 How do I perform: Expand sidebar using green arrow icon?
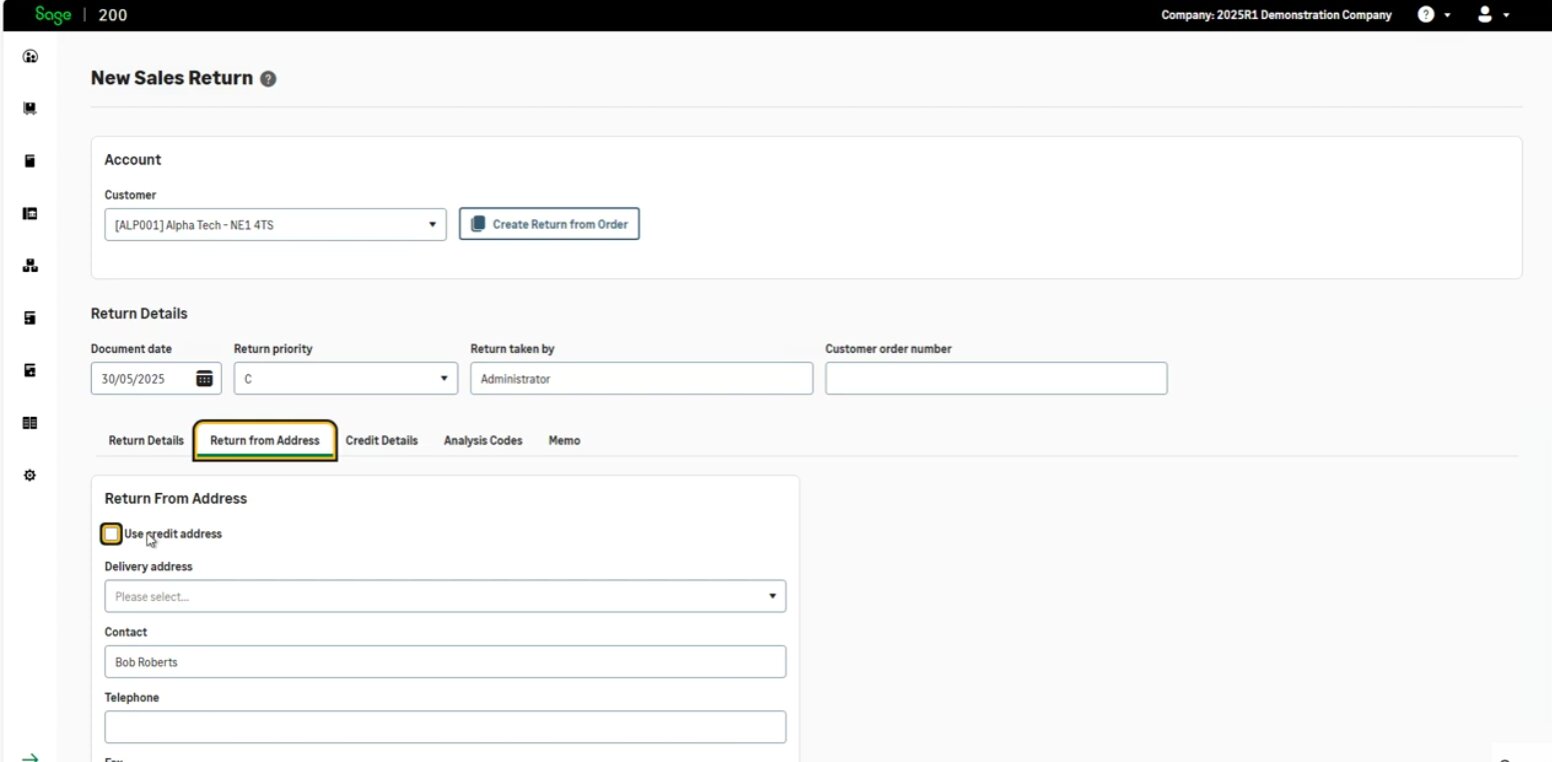(30, 757)
